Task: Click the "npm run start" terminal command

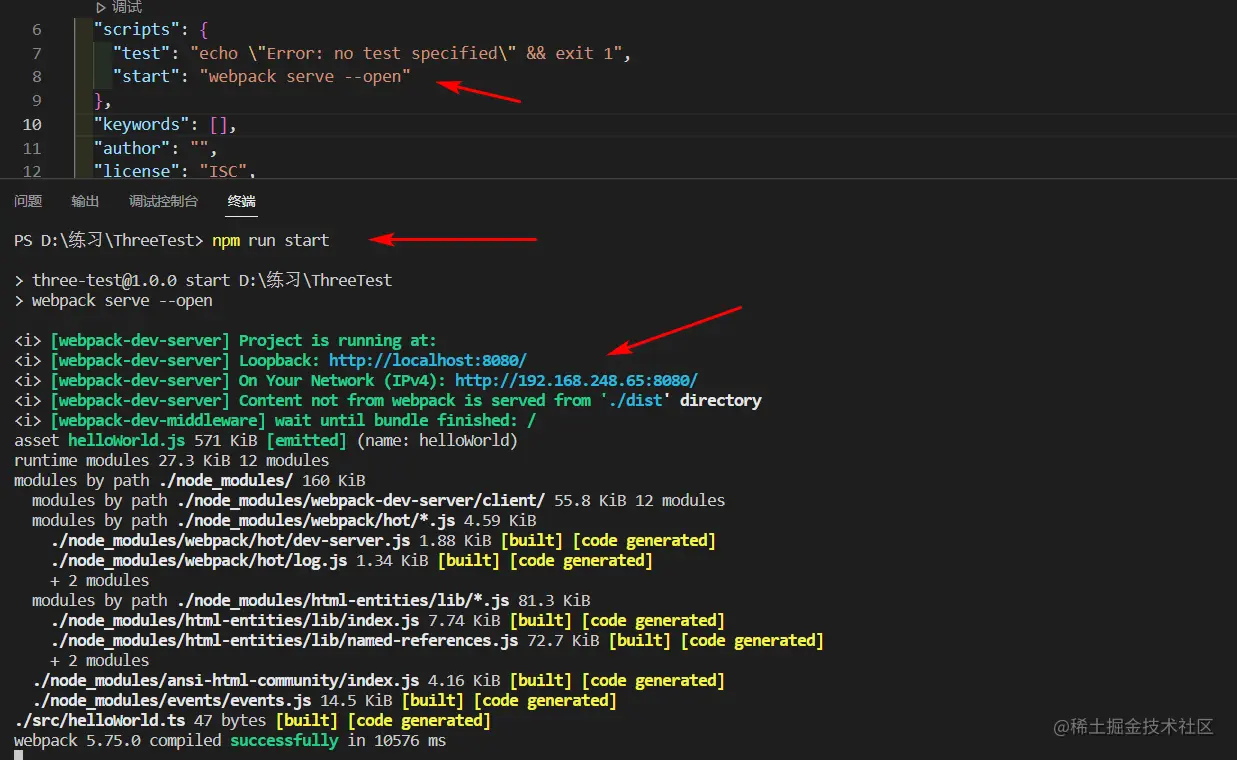Action: click(270, 240)
